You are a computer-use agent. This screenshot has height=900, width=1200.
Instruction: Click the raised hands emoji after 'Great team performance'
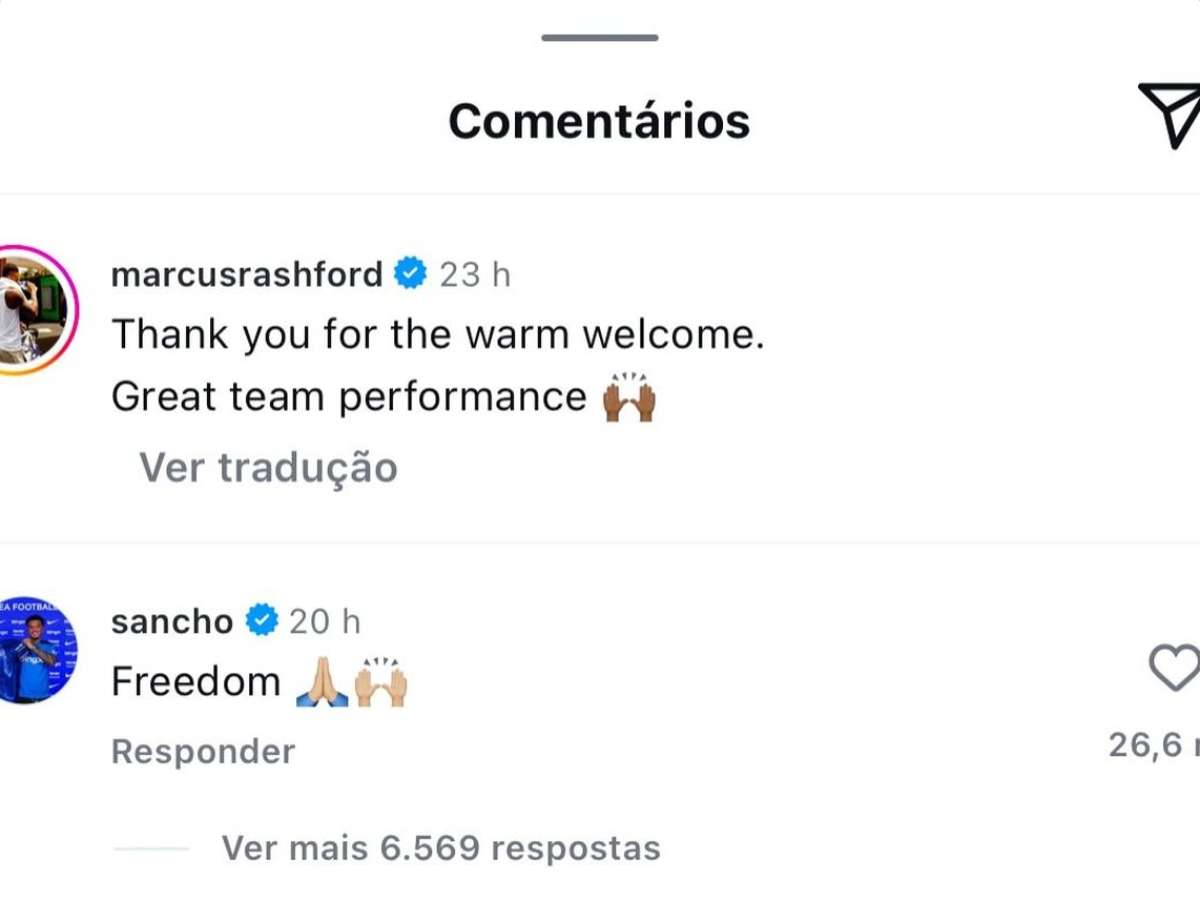point(629,398)
